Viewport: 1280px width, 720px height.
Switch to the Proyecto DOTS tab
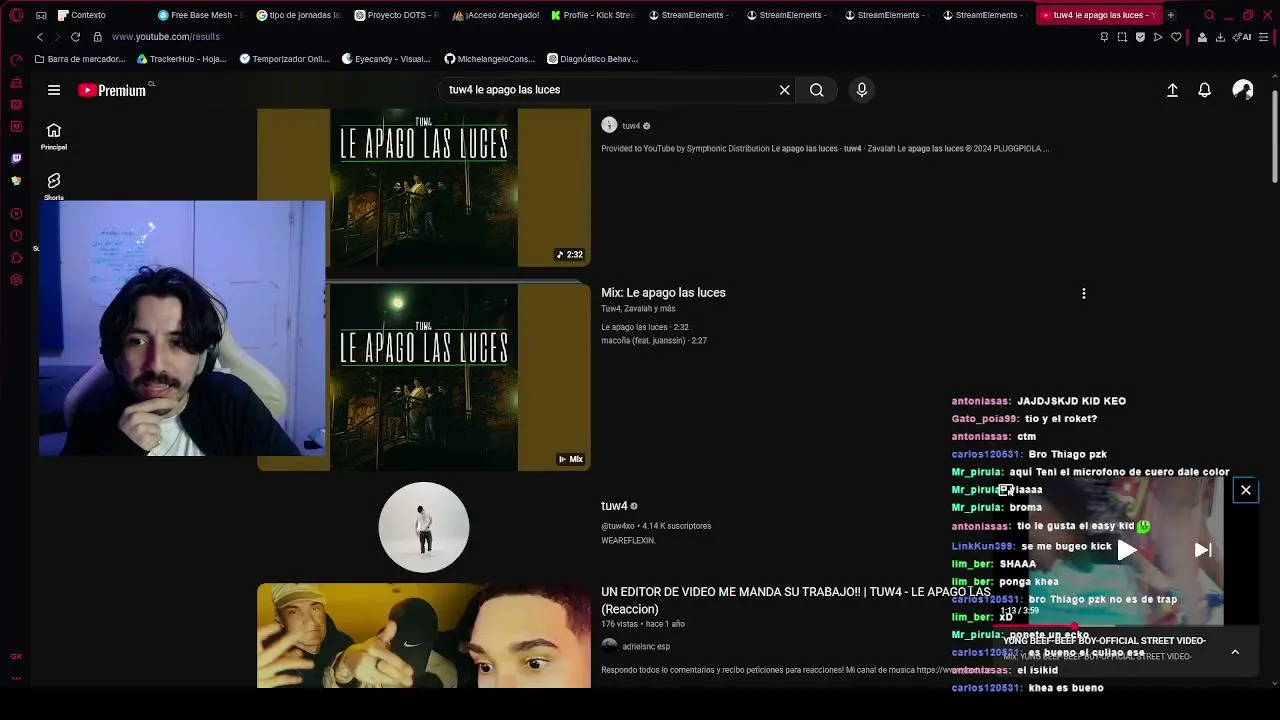pyautogui.click(x=396, y=15)
